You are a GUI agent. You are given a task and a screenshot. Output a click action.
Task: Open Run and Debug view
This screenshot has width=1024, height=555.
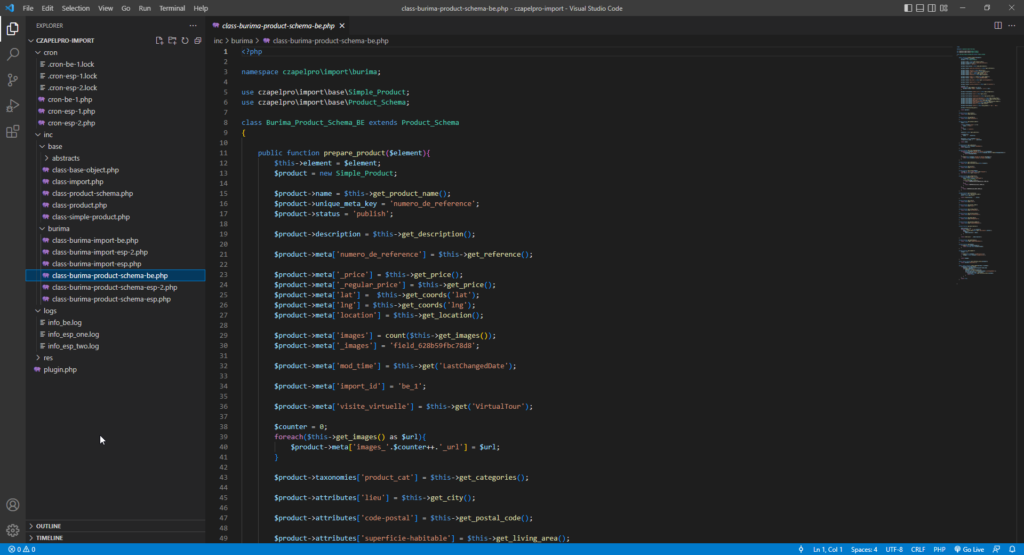12,106
